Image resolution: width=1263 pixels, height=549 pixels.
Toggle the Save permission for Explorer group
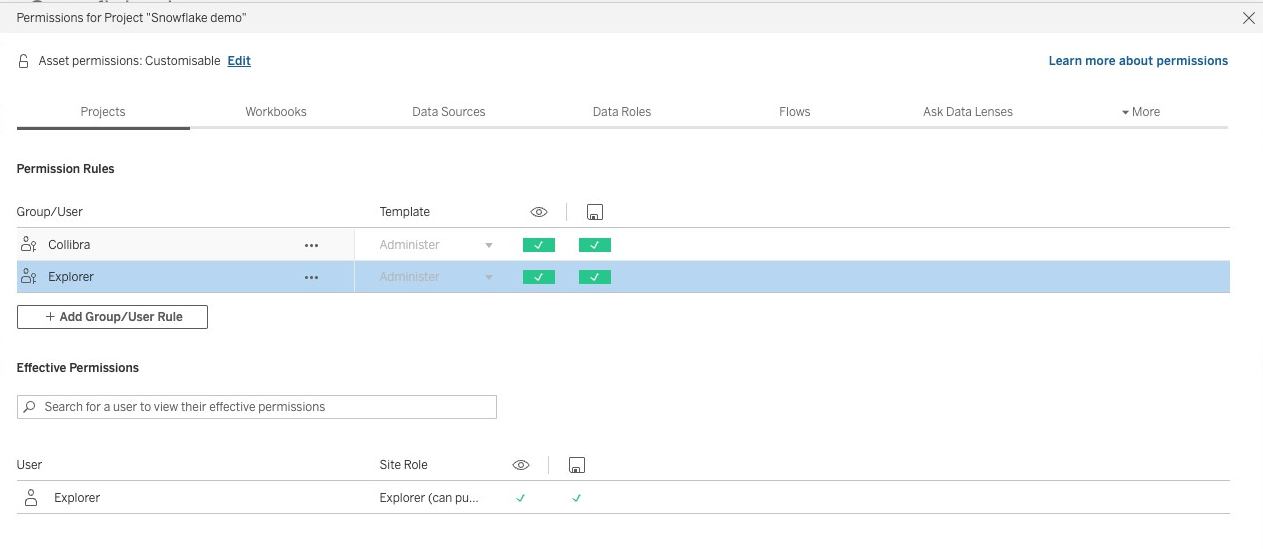tap(595, 277)
